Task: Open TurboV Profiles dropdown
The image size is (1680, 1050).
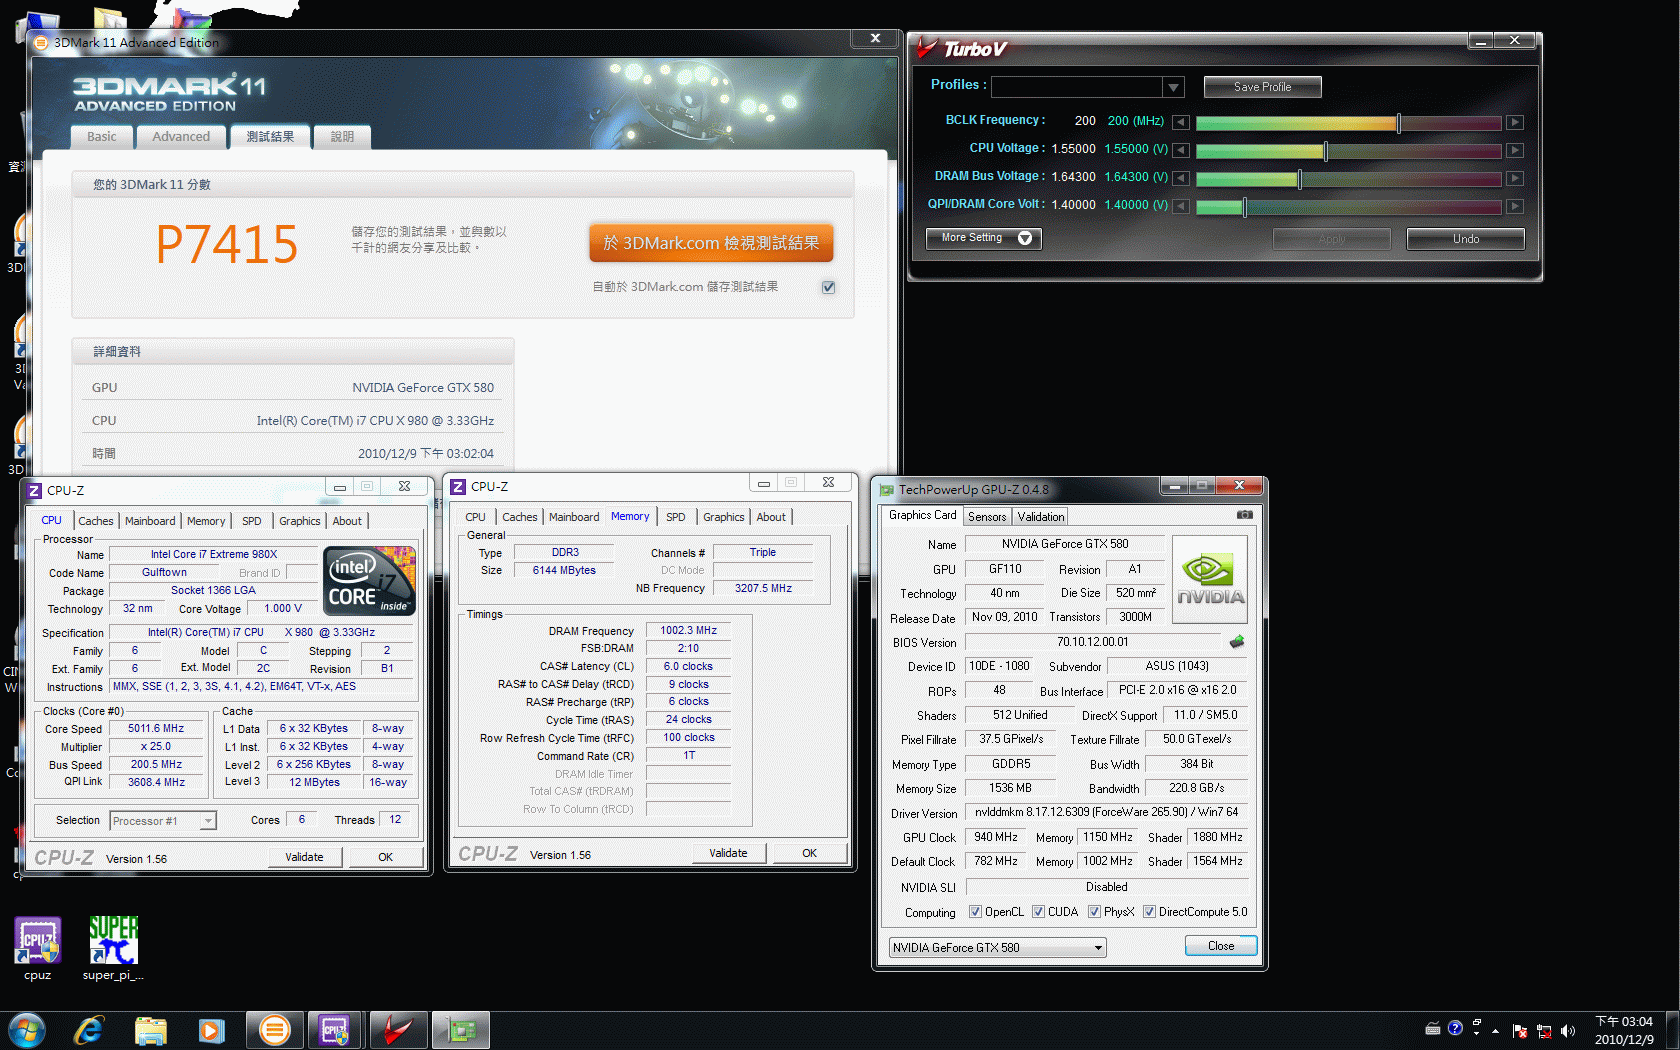Action: (x=1174, y=88)
